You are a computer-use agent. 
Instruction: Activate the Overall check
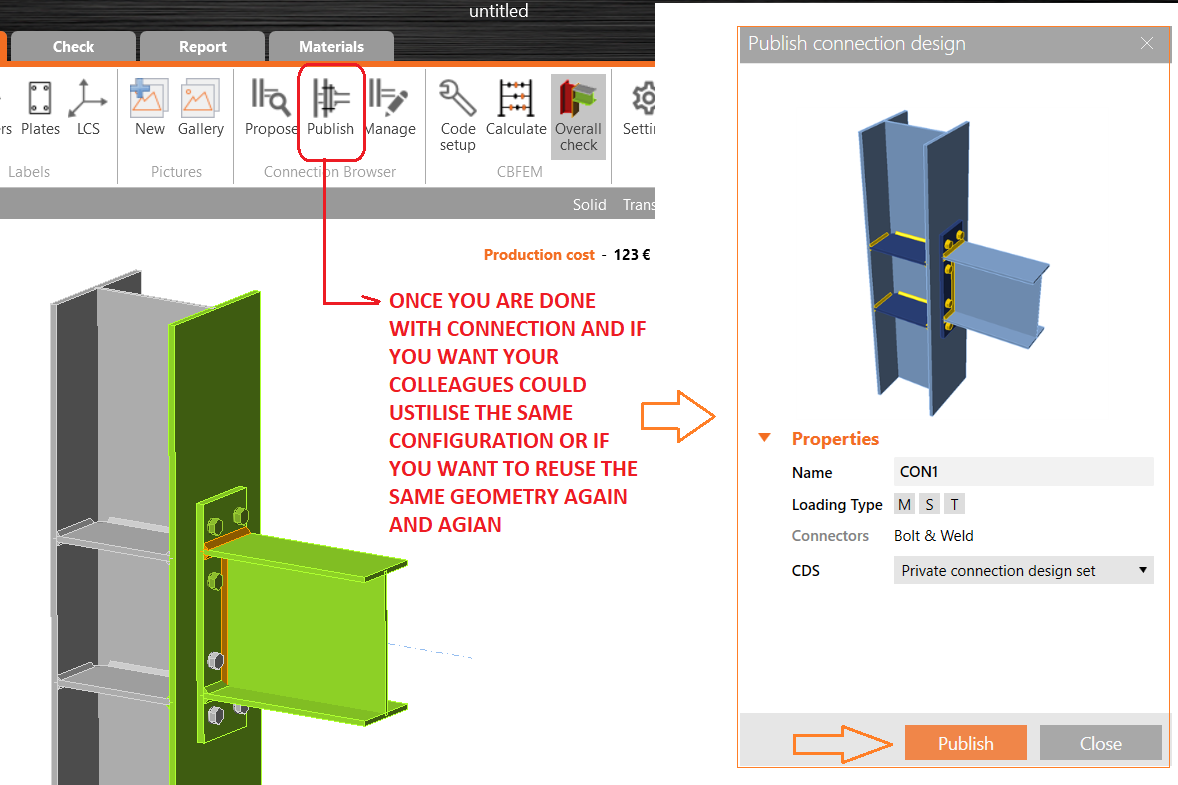(578, 112)
